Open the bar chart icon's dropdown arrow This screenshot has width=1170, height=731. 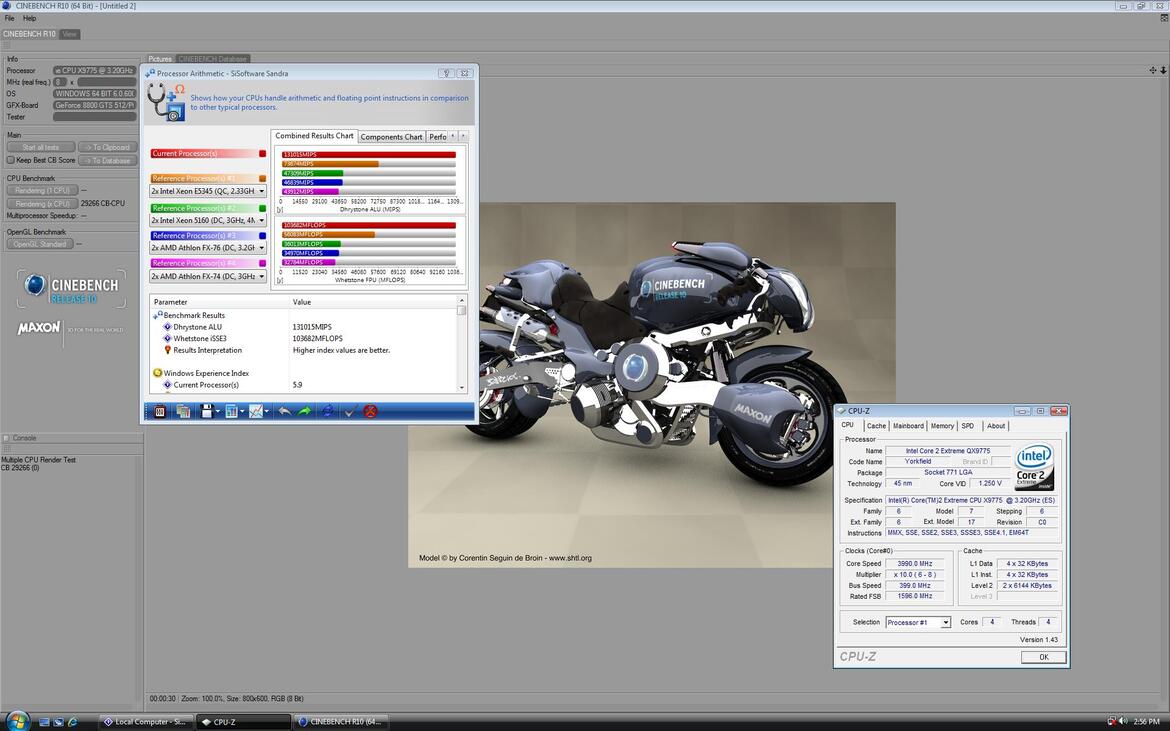tap(242, 412)
